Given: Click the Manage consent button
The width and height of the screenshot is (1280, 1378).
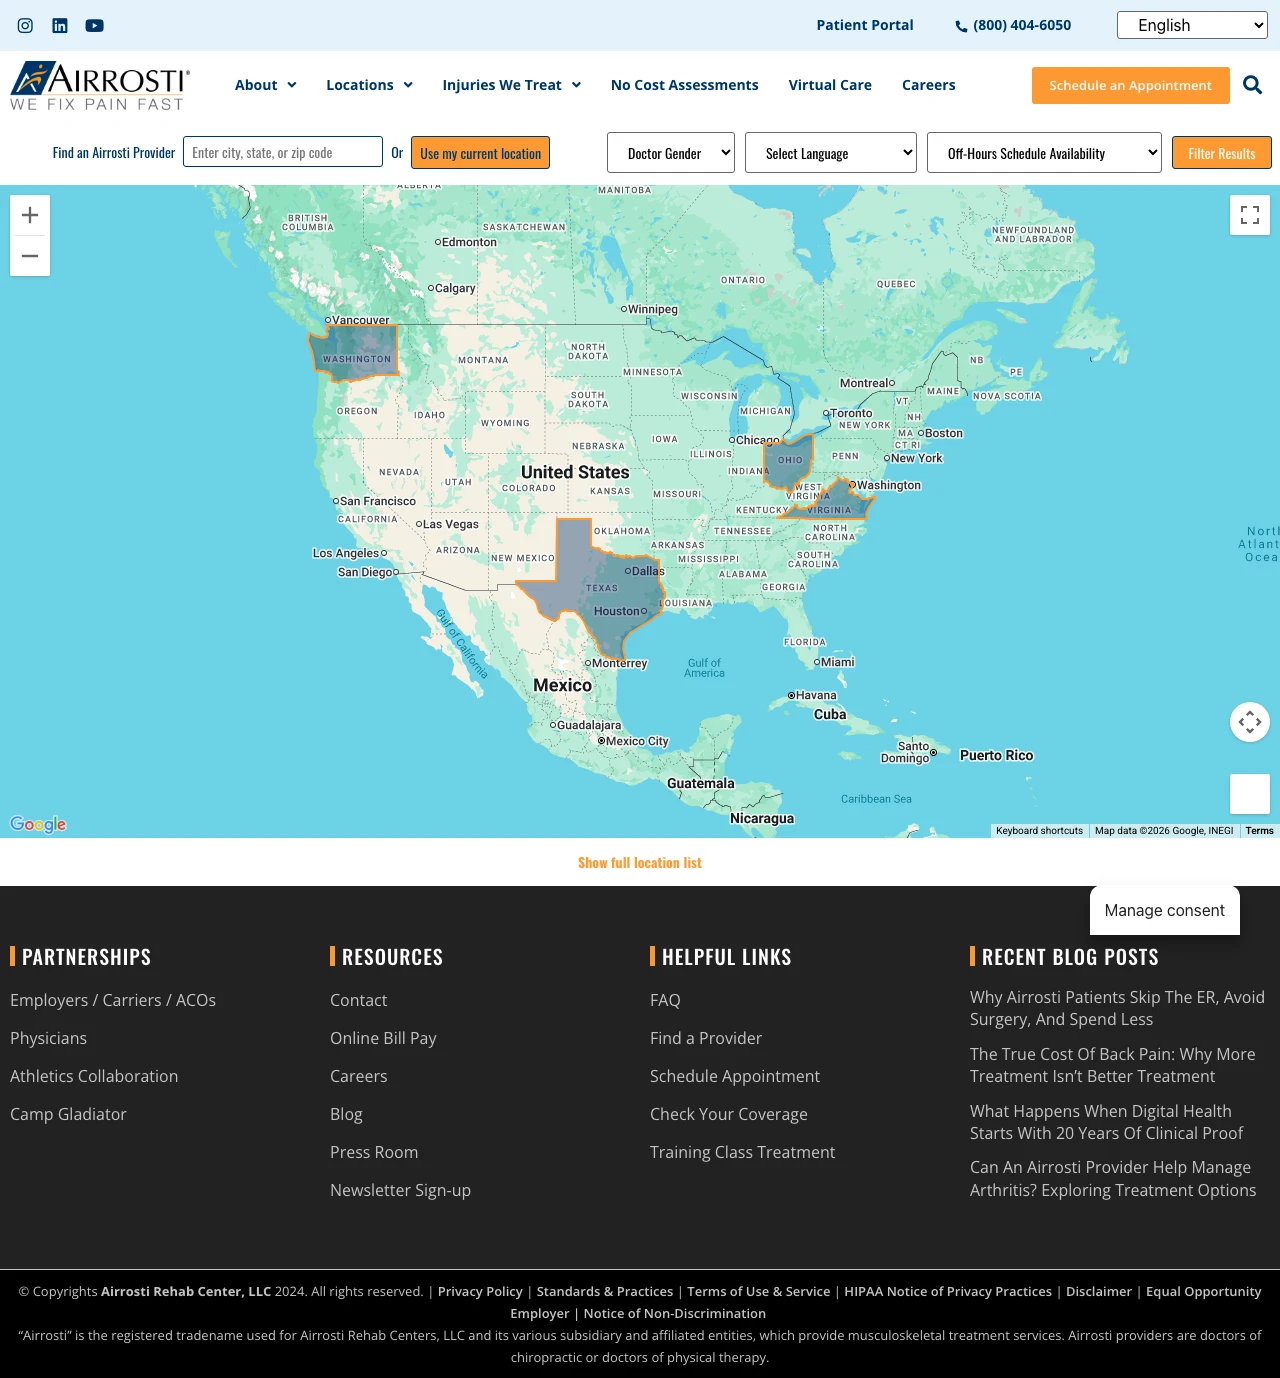Looking at the screenshot, I should click(1165, 910).
